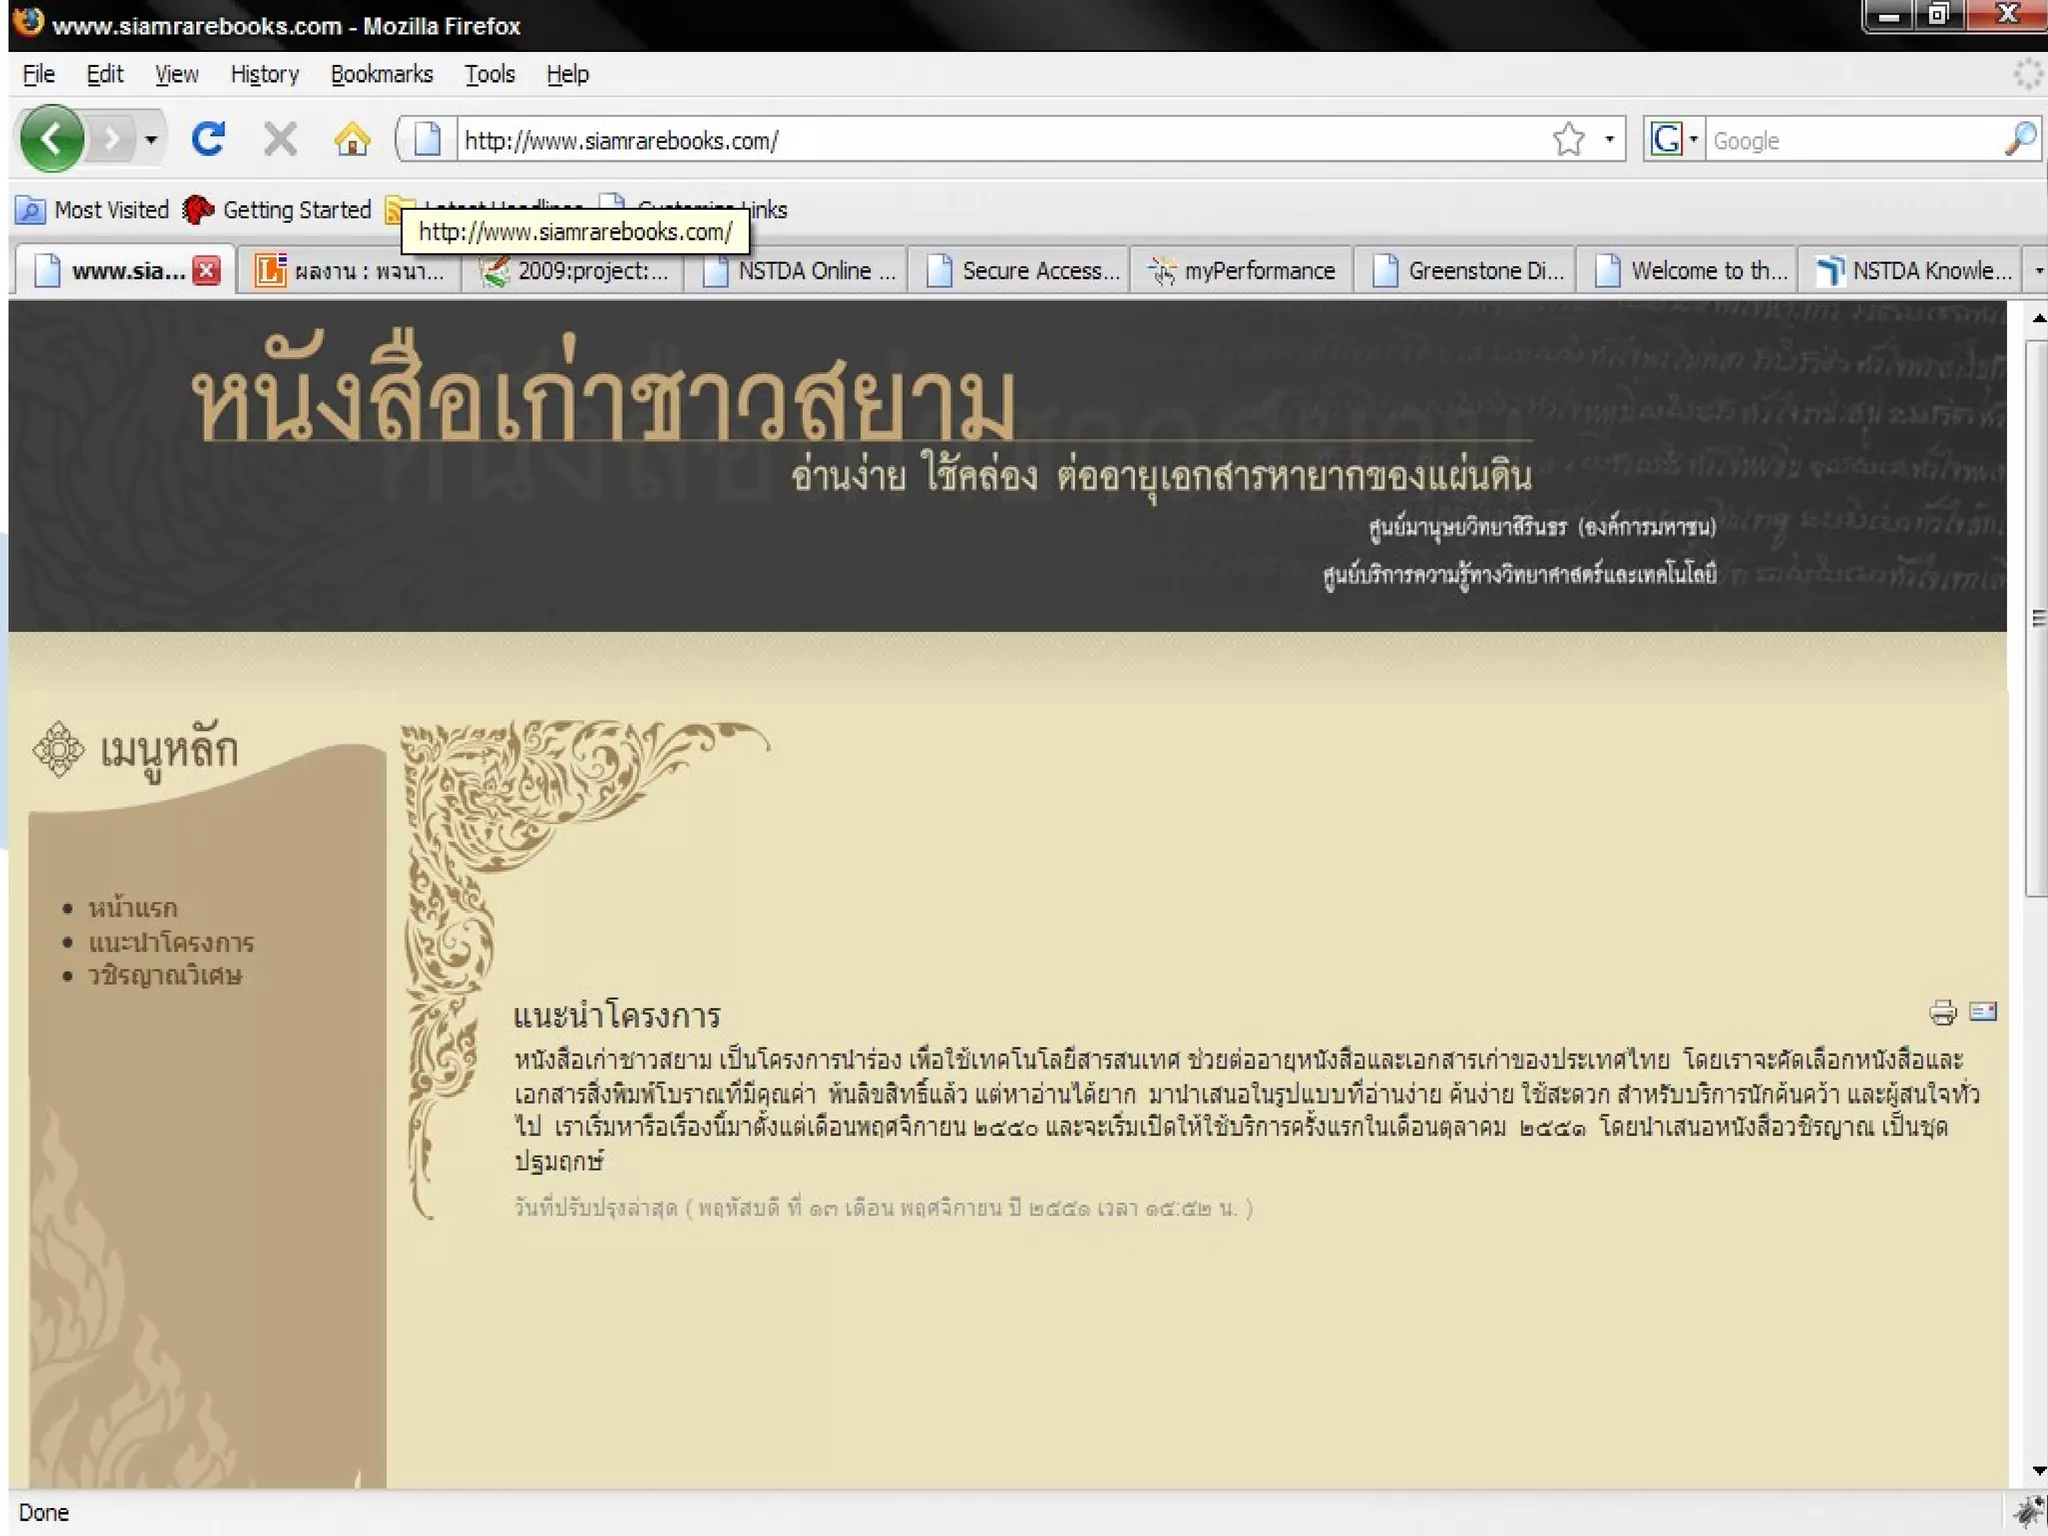Click the search magnifier icon

pos(2019,139)
